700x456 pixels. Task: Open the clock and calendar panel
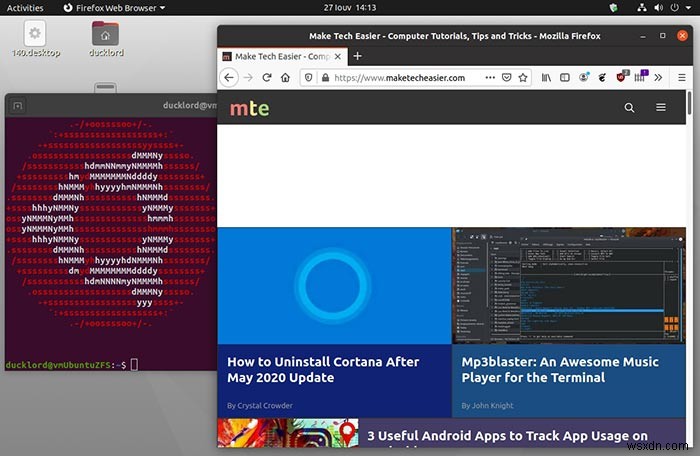pos(350,8)
